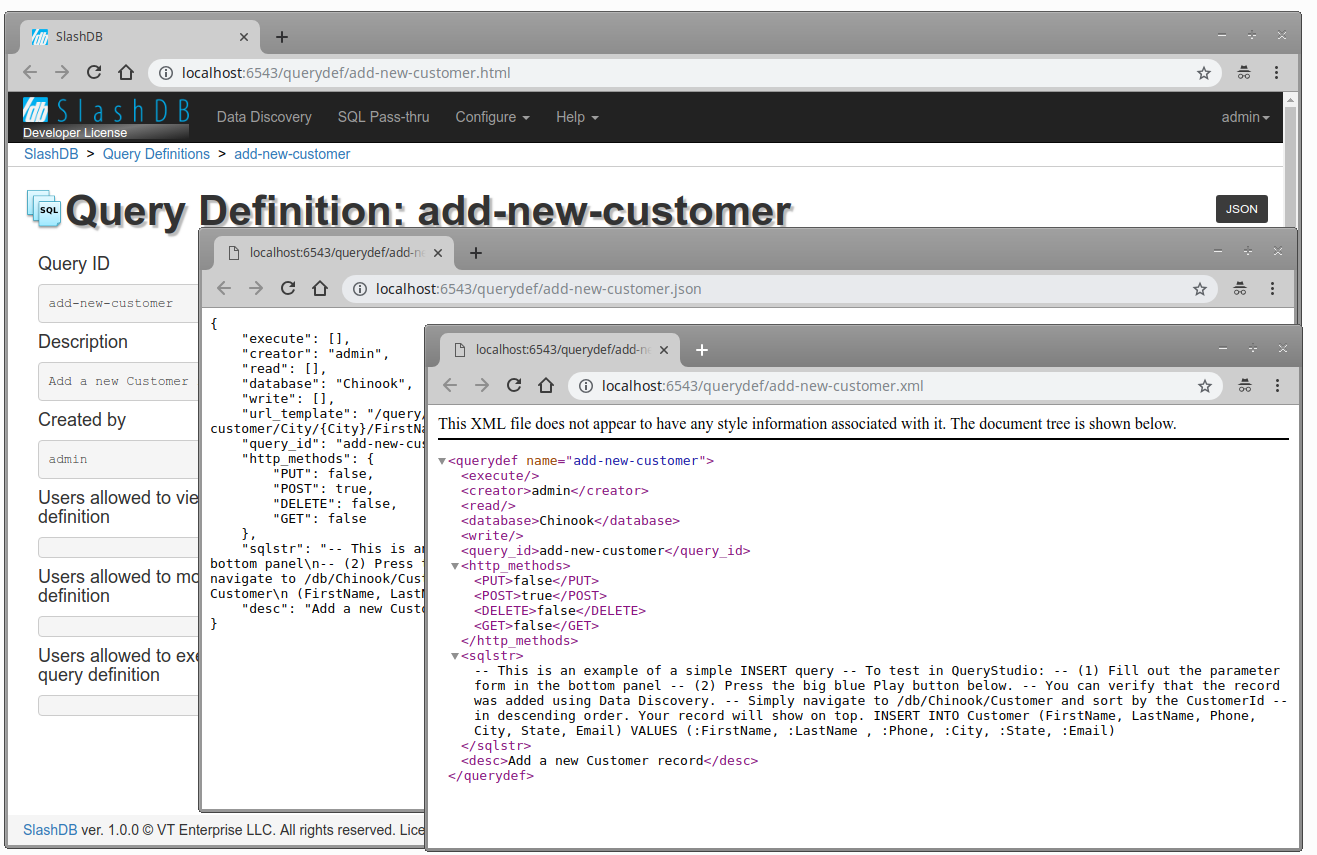Bookmark the add-new-customer.html page with star

1204,73
